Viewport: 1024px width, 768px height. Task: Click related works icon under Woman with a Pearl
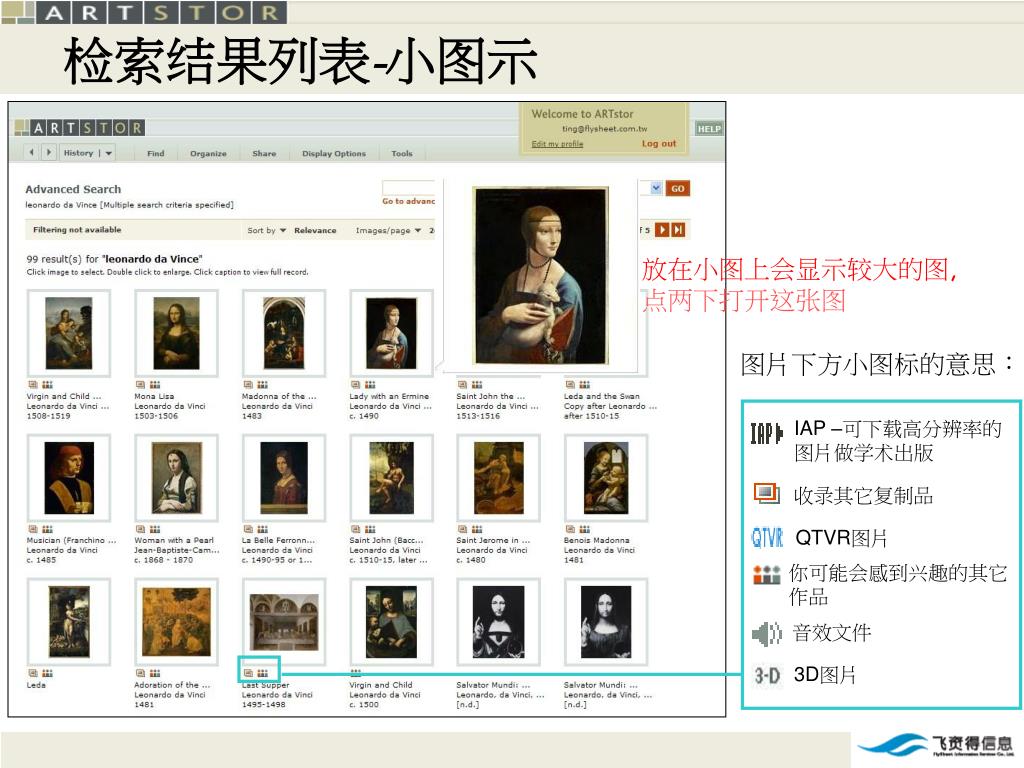coord(155,529)
